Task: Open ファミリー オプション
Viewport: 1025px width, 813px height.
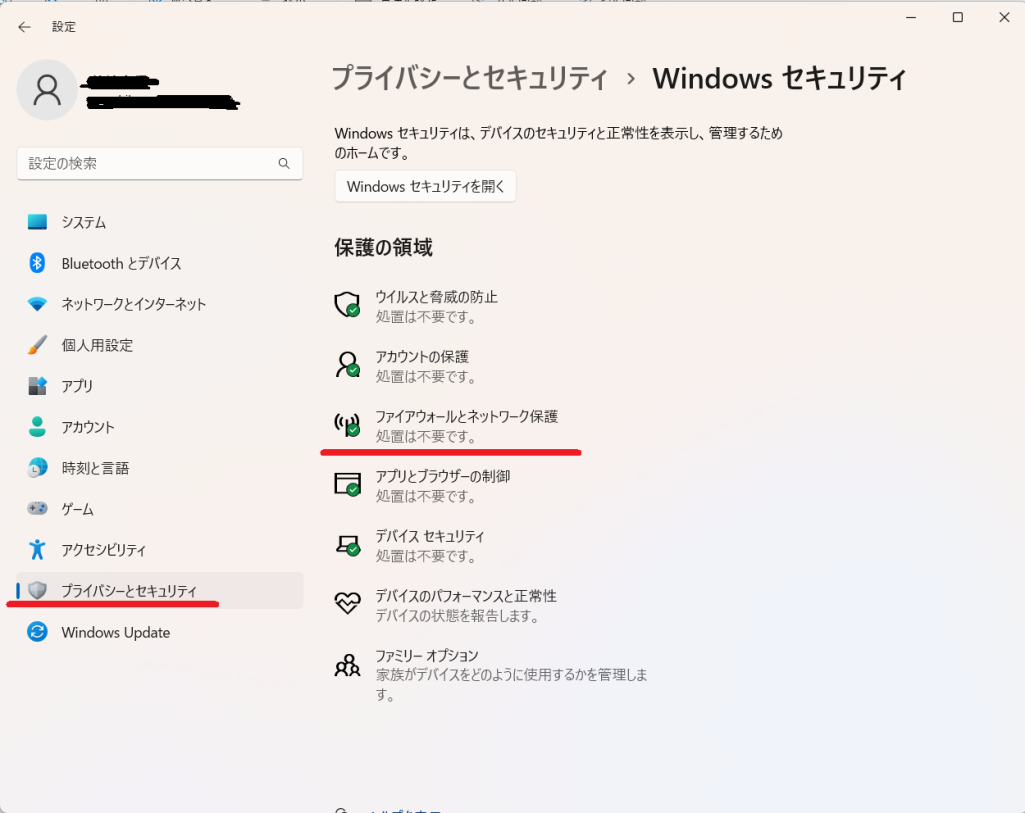Action: coord(492,675)
